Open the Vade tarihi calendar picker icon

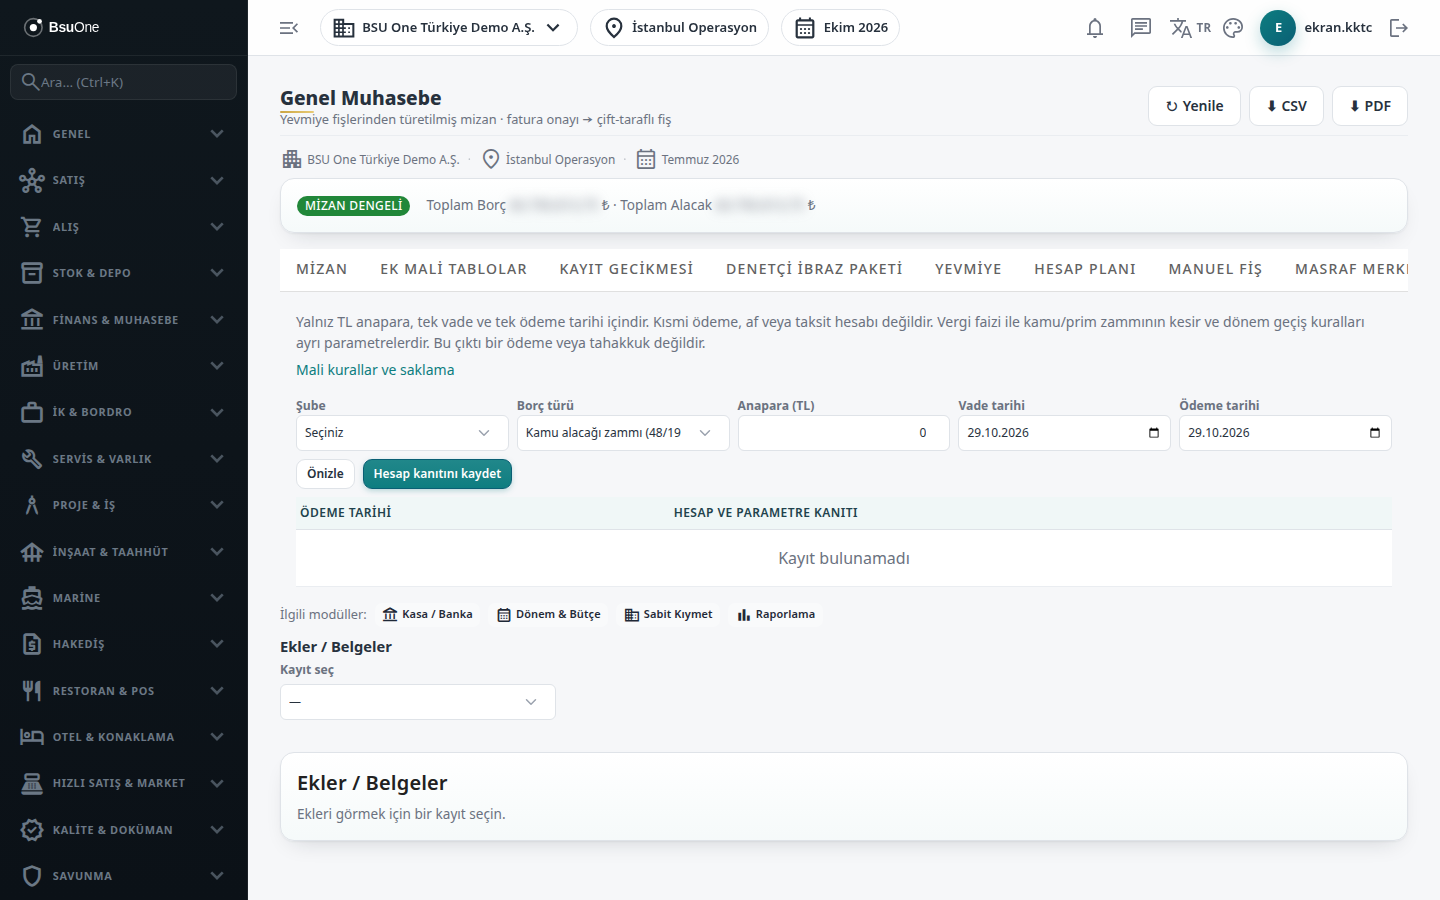[x=1154, y=433]
